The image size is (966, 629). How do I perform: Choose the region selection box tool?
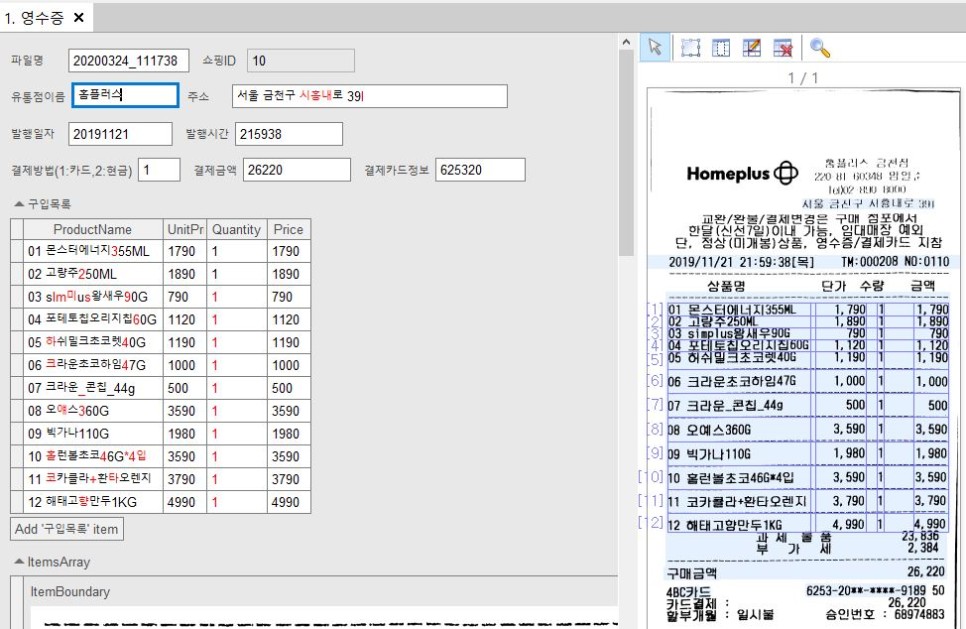coord(690,47)
